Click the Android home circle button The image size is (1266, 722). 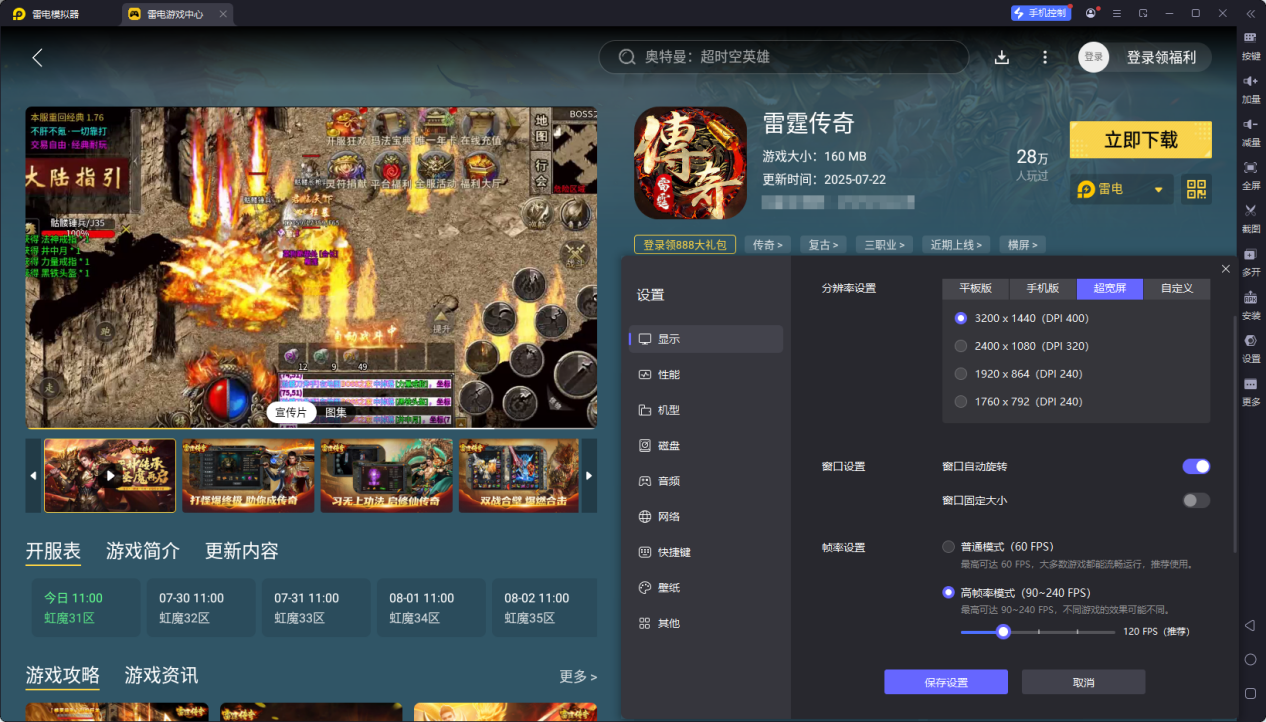pyautogui.click(x=1250, y=660)
